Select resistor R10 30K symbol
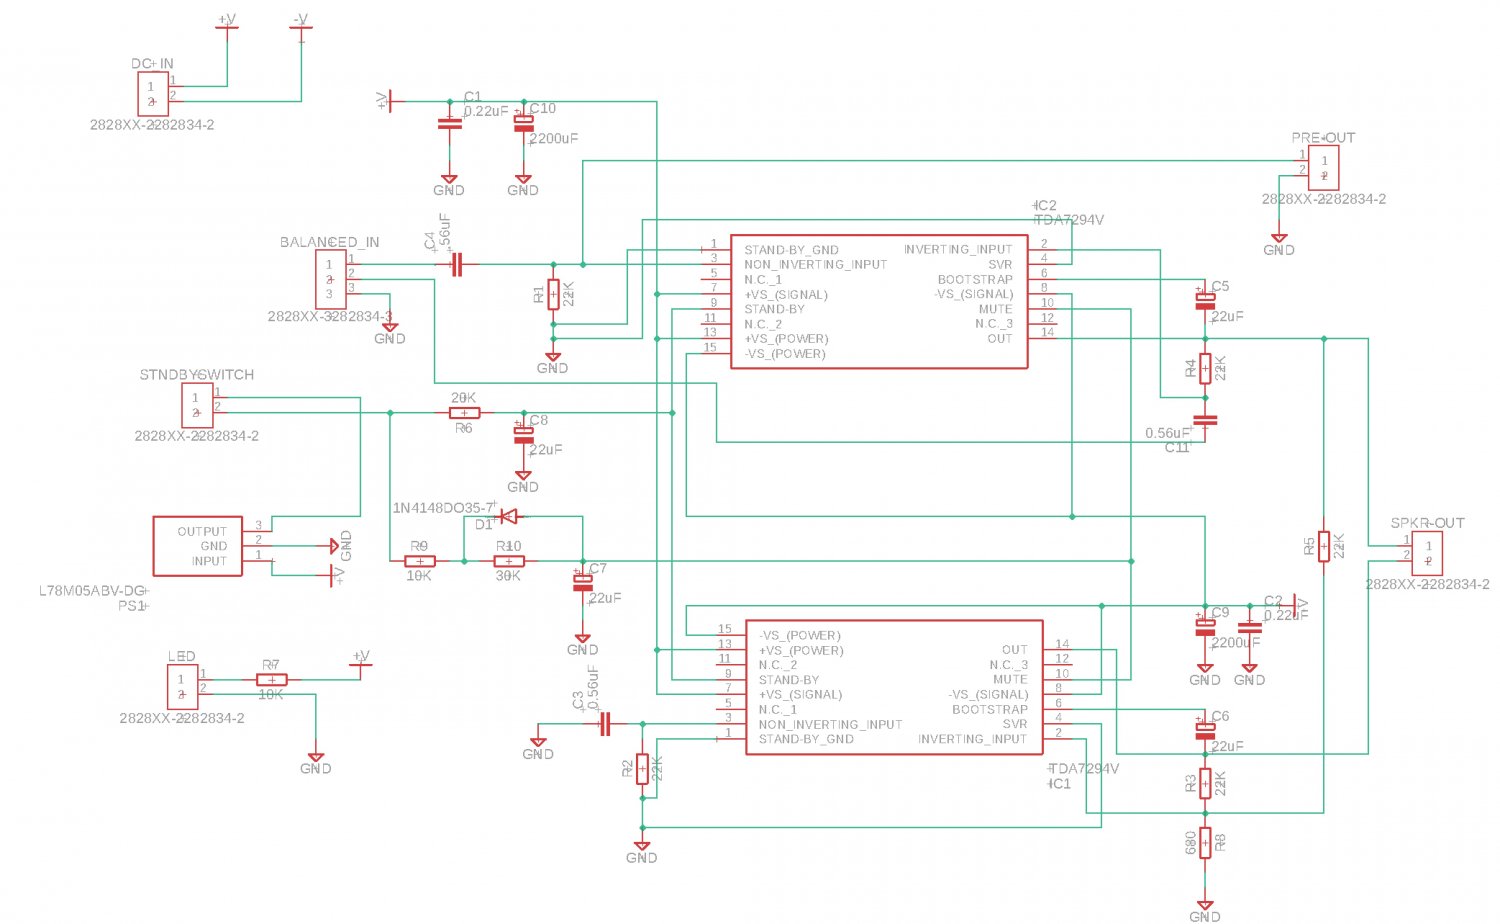 click(x=508, y=561)
